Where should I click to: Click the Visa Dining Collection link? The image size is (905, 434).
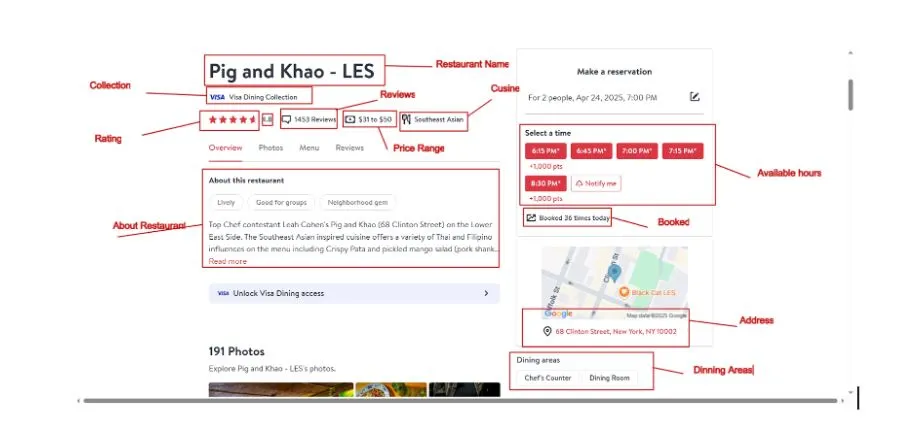pos(263,97)
